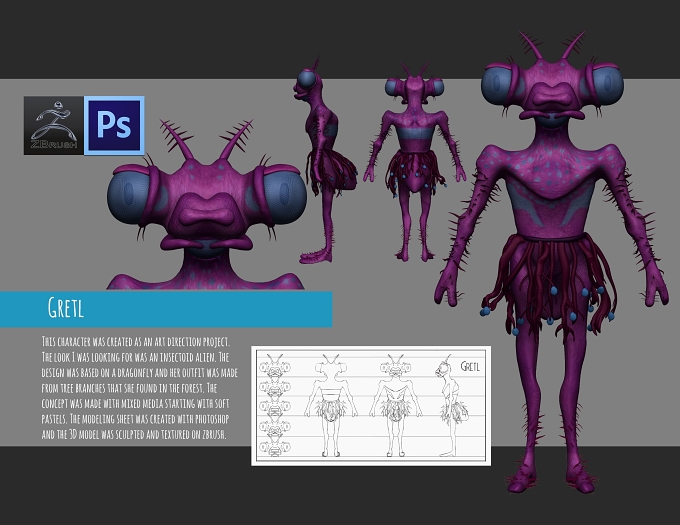Click the stacked head sketches in modeling sheet
Viewport: 680px width, 525px height.
click(275, 405)
